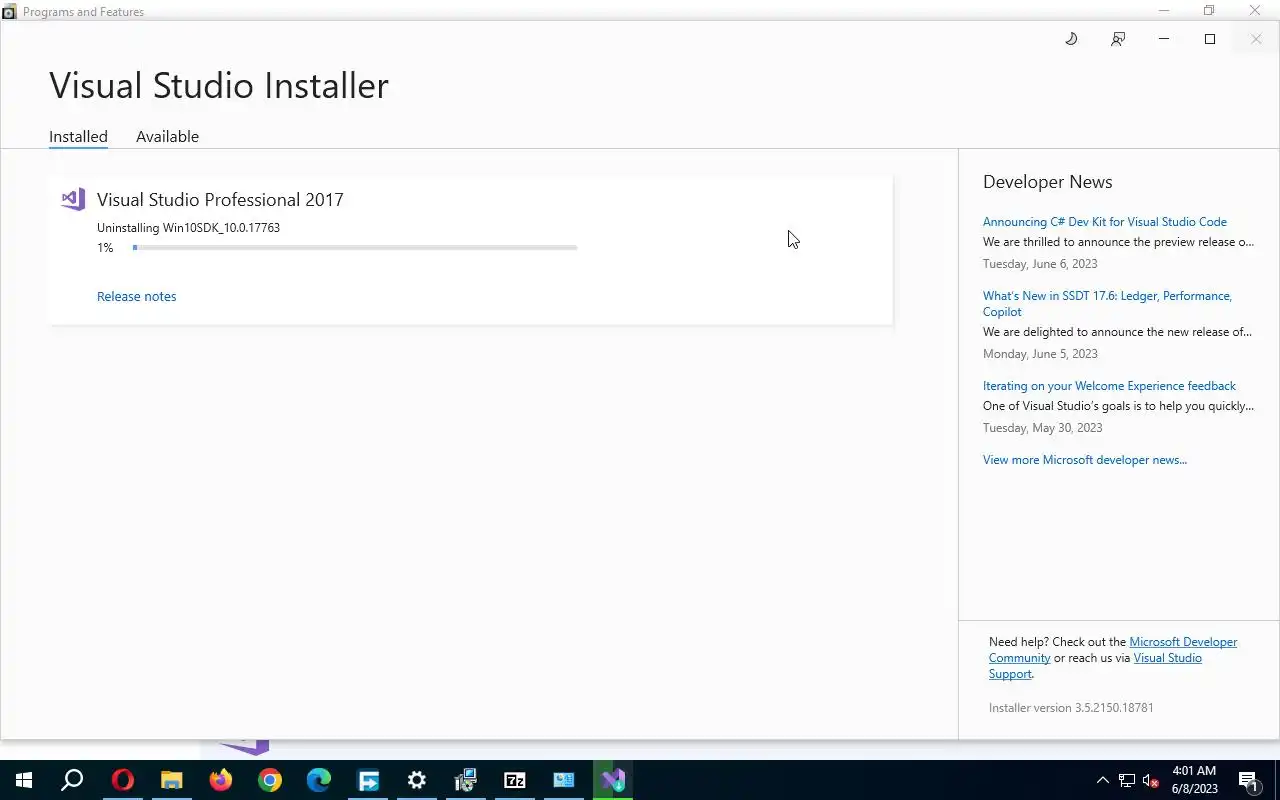
Task: Restore down the Programs and Features window
Action: 1209,11
